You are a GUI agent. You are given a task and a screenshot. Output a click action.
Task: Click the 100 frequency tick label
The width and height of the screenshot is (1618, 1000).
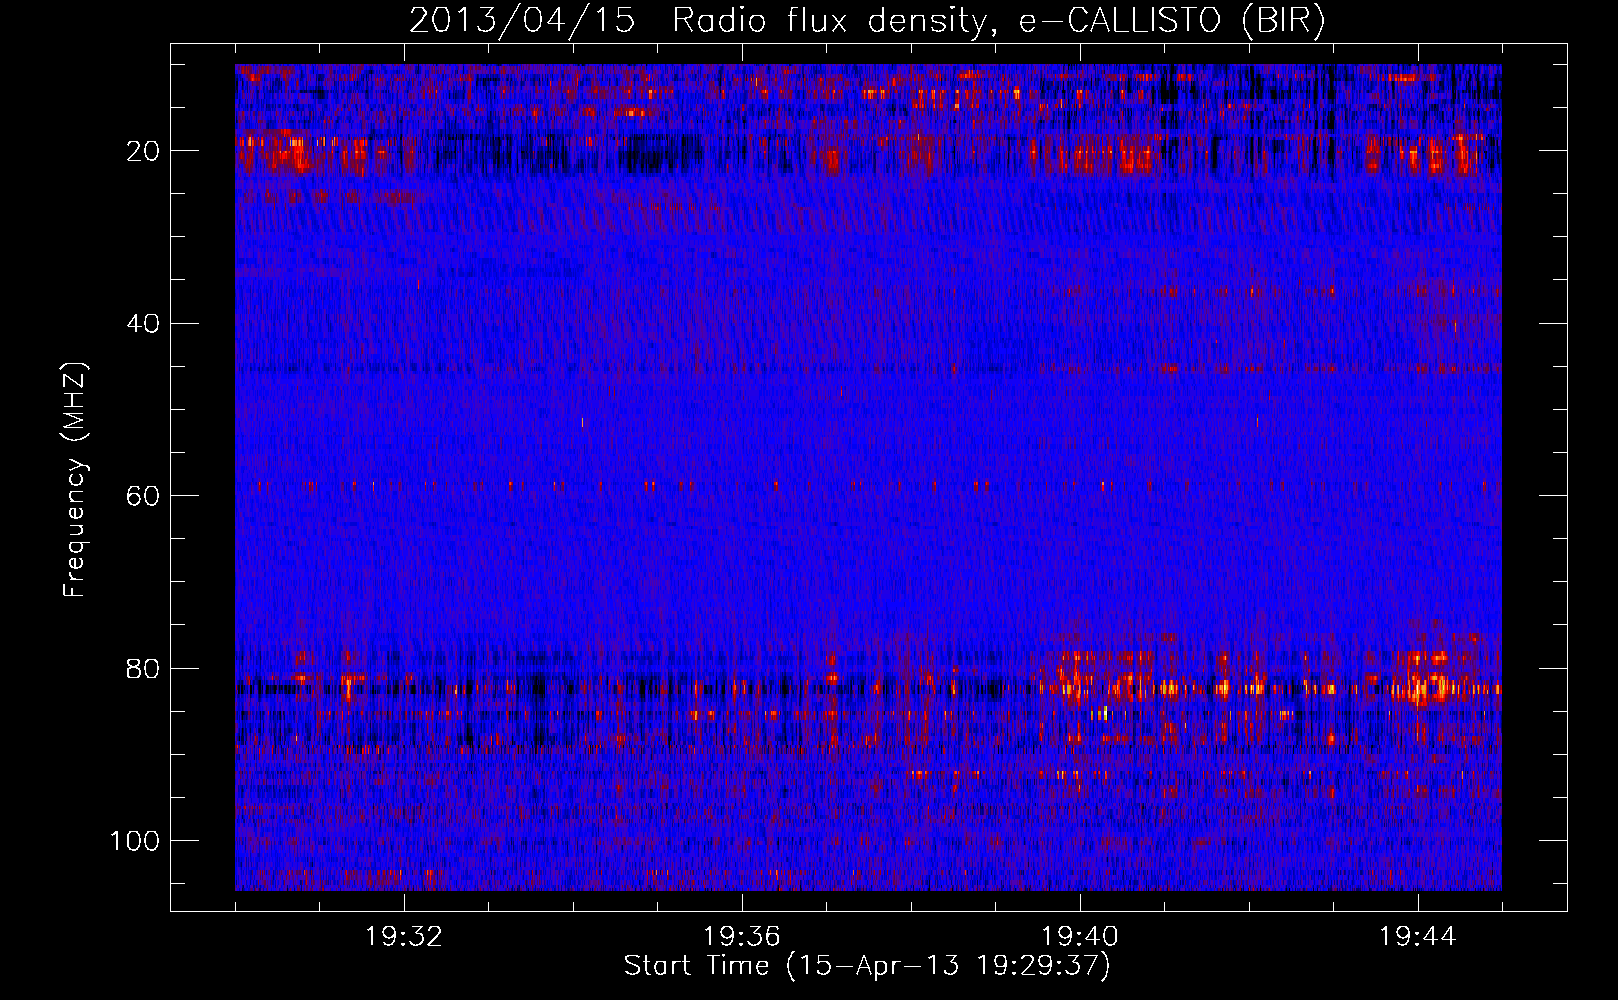[136, 841]
